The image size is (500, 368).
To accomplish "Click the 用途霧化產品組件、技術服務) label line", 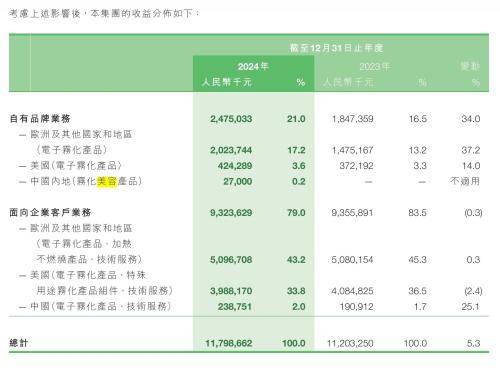I will pos(105,291).
